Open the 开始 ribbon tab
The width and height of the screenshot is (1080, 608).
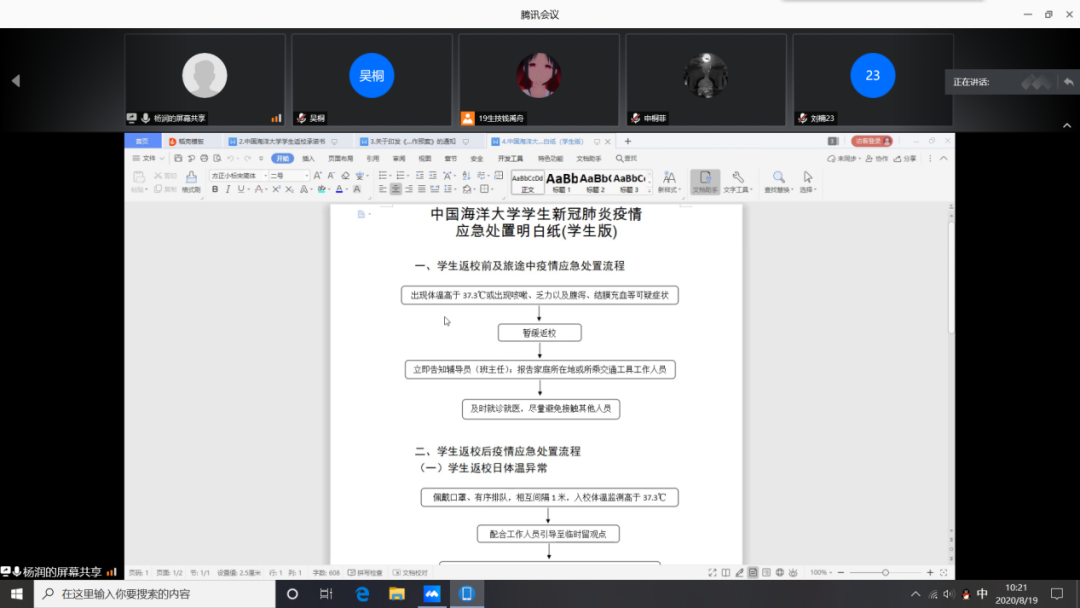coord(283,158)
